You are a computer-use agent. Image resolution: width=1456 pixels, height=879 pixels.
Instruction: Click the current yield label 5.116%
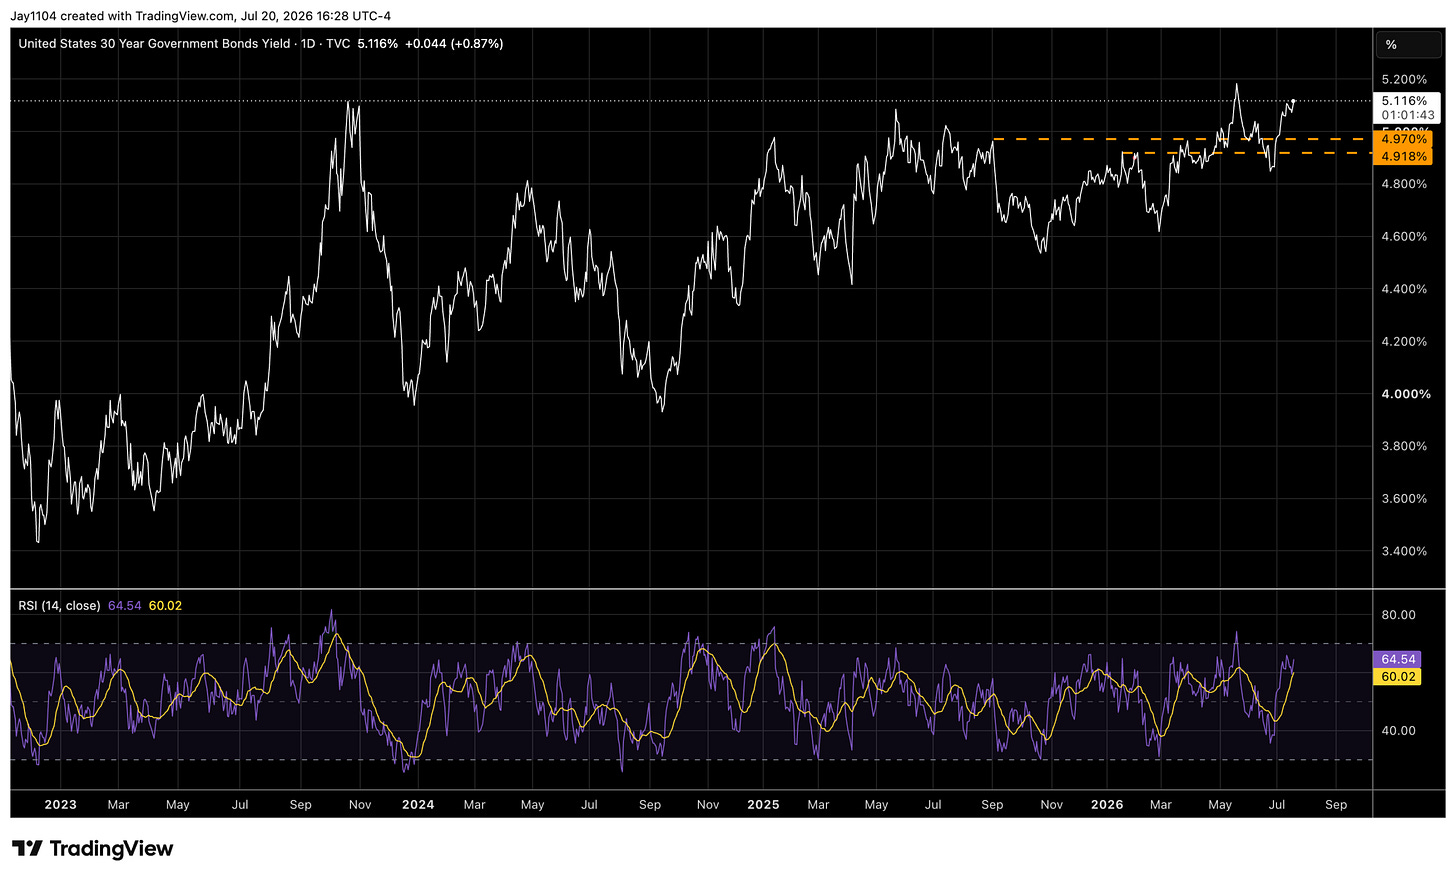[x=1404, y=101]
